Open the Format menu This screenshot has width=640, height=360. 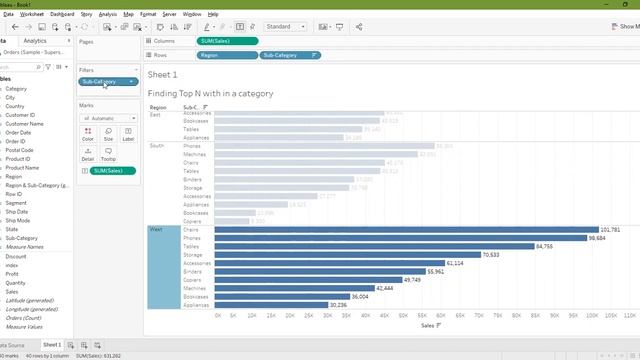point(148,14)
